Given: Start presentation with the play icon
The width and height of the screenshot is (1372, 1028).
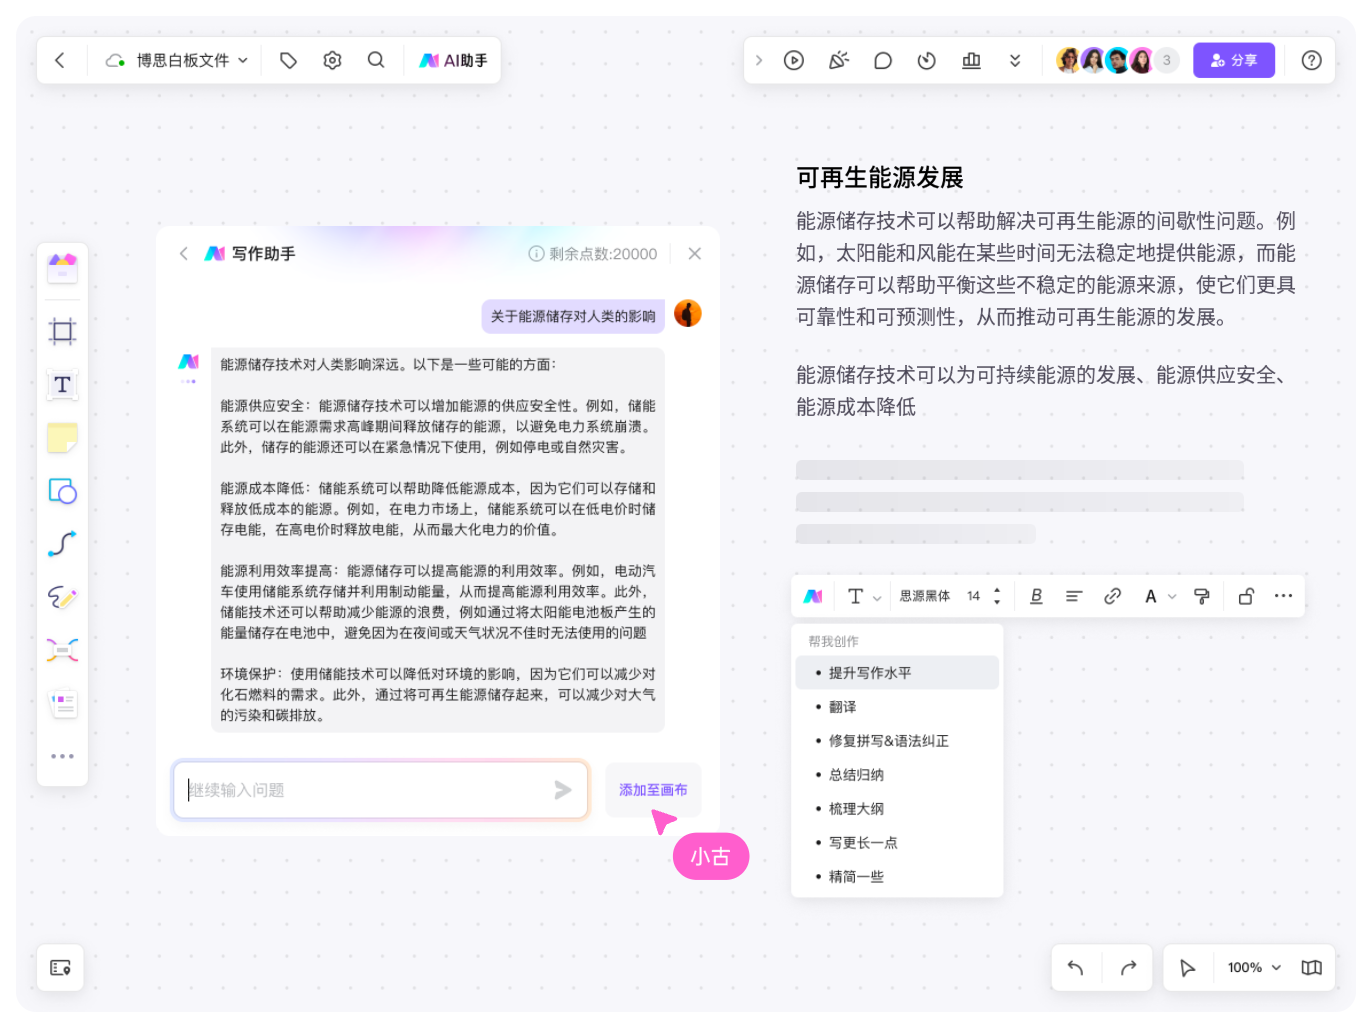Looking at the screenshot, I should [x=794, y=60].
